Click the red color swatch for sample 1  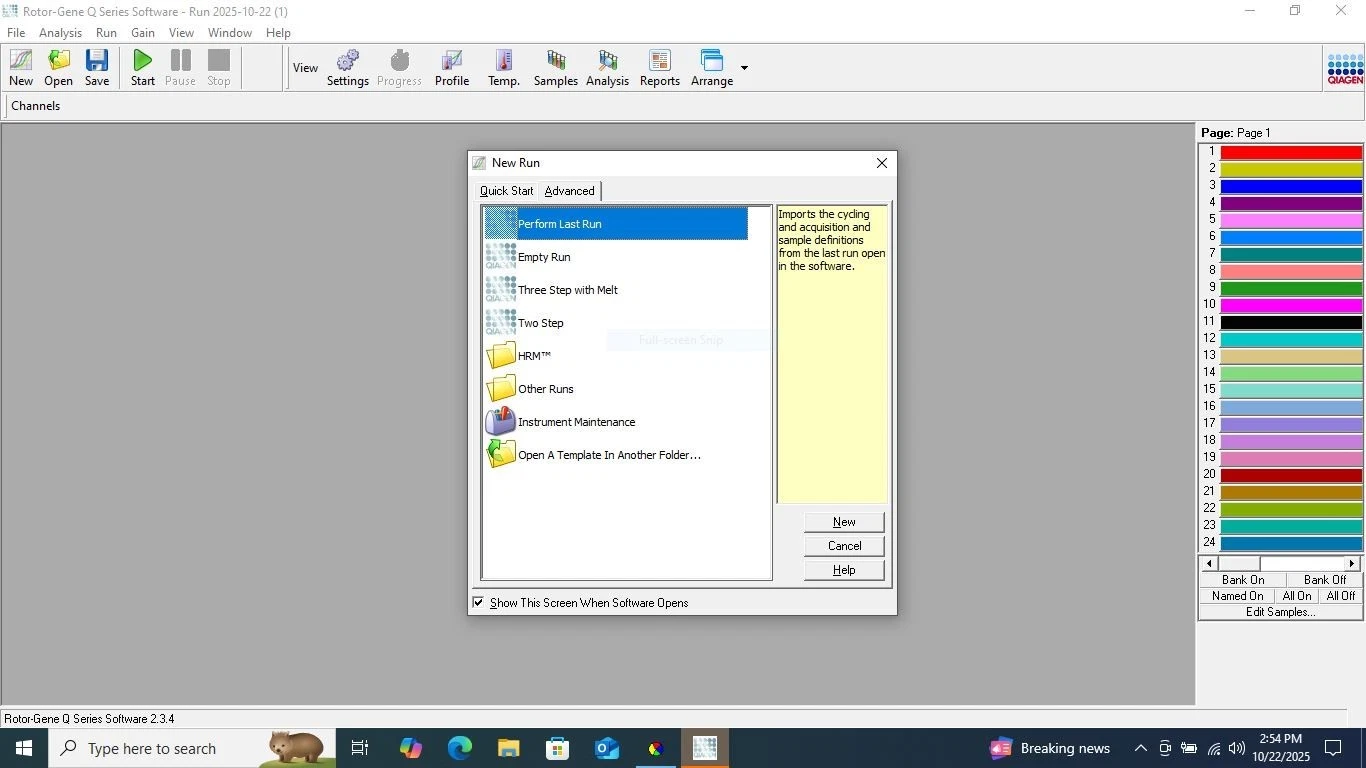(x=1290, y=152)
